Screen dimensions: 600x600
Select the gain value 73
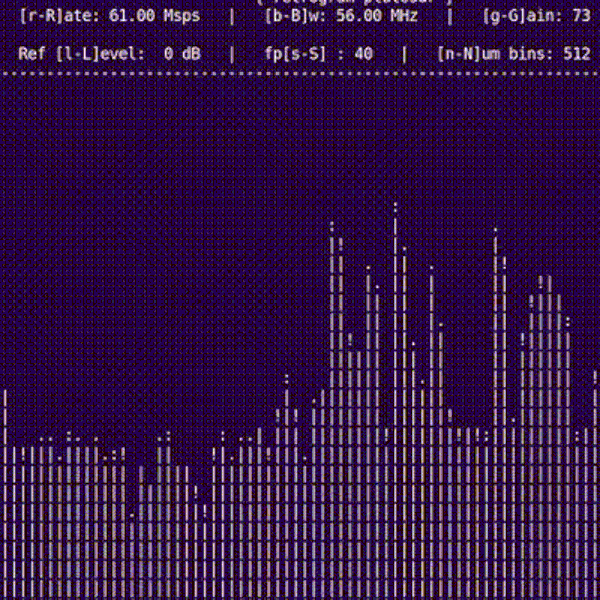581,16
